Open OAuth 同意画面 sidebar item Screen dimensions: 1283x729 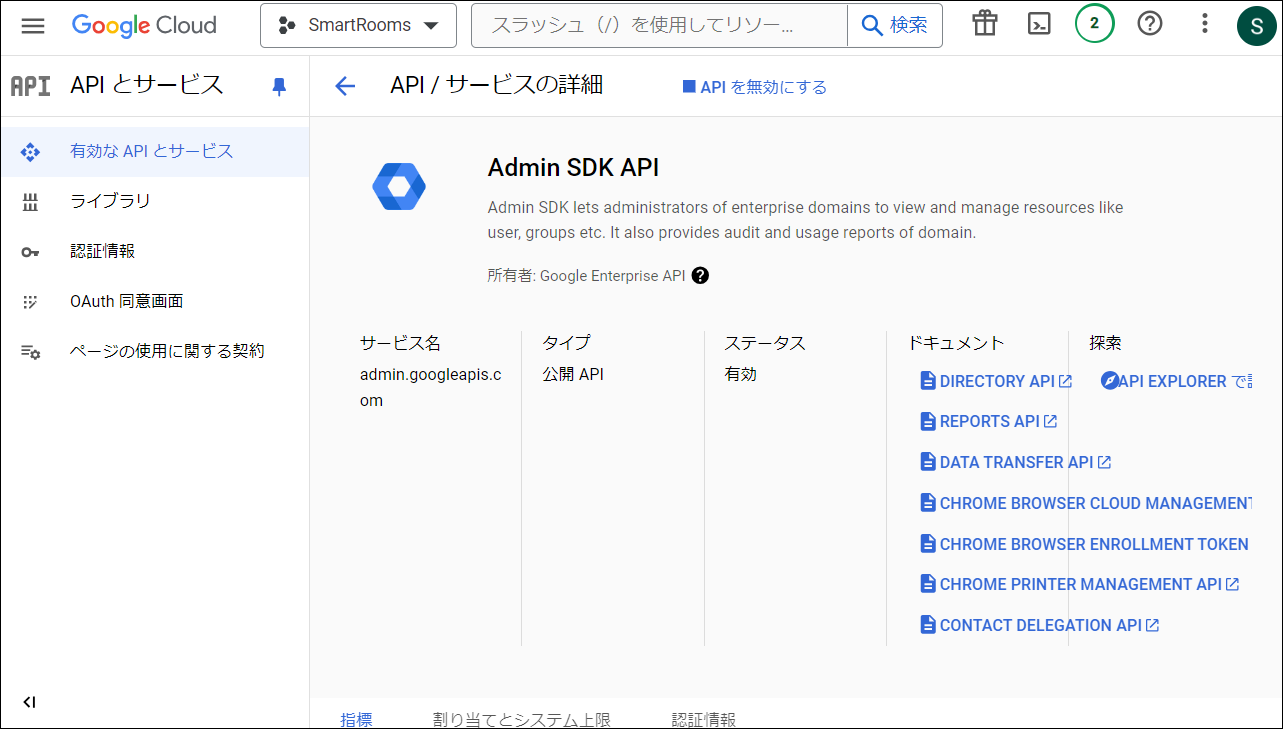click(x=126, y=301)
